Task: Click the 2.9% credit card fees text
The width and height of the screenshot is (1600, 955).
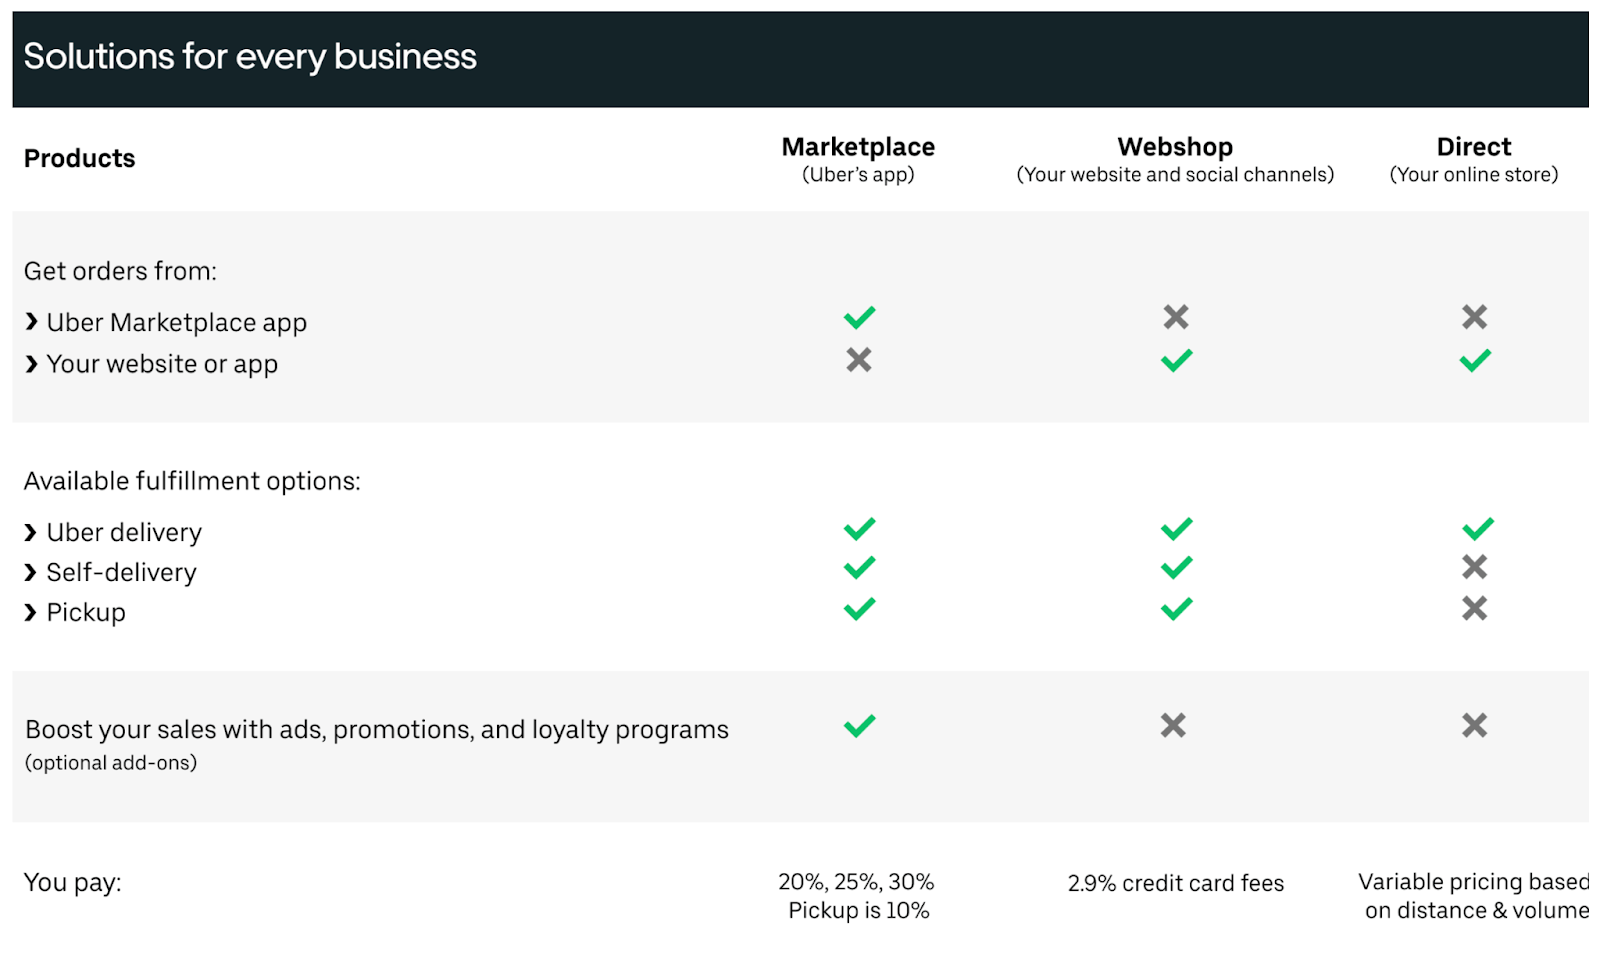Action: point(1176,883)
